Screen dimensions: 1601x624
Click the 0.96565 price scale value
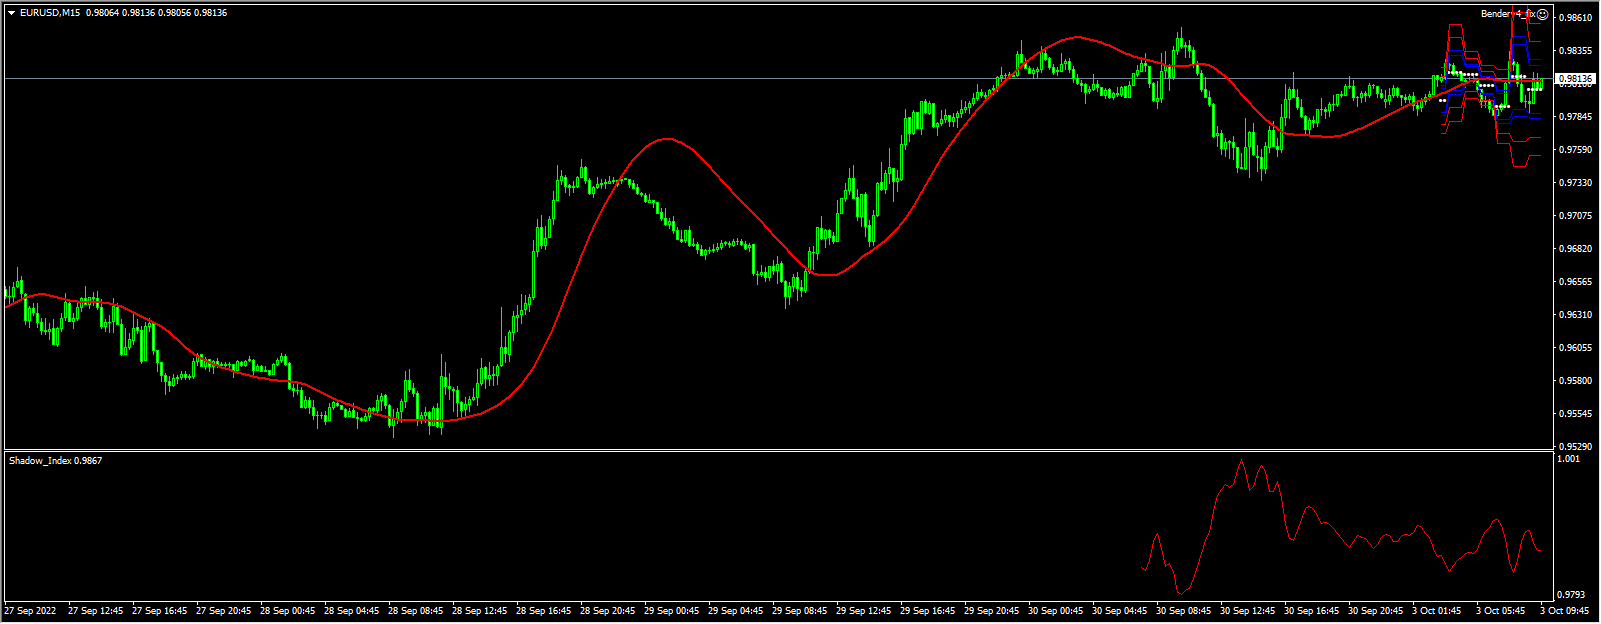tap(1577, 282)
